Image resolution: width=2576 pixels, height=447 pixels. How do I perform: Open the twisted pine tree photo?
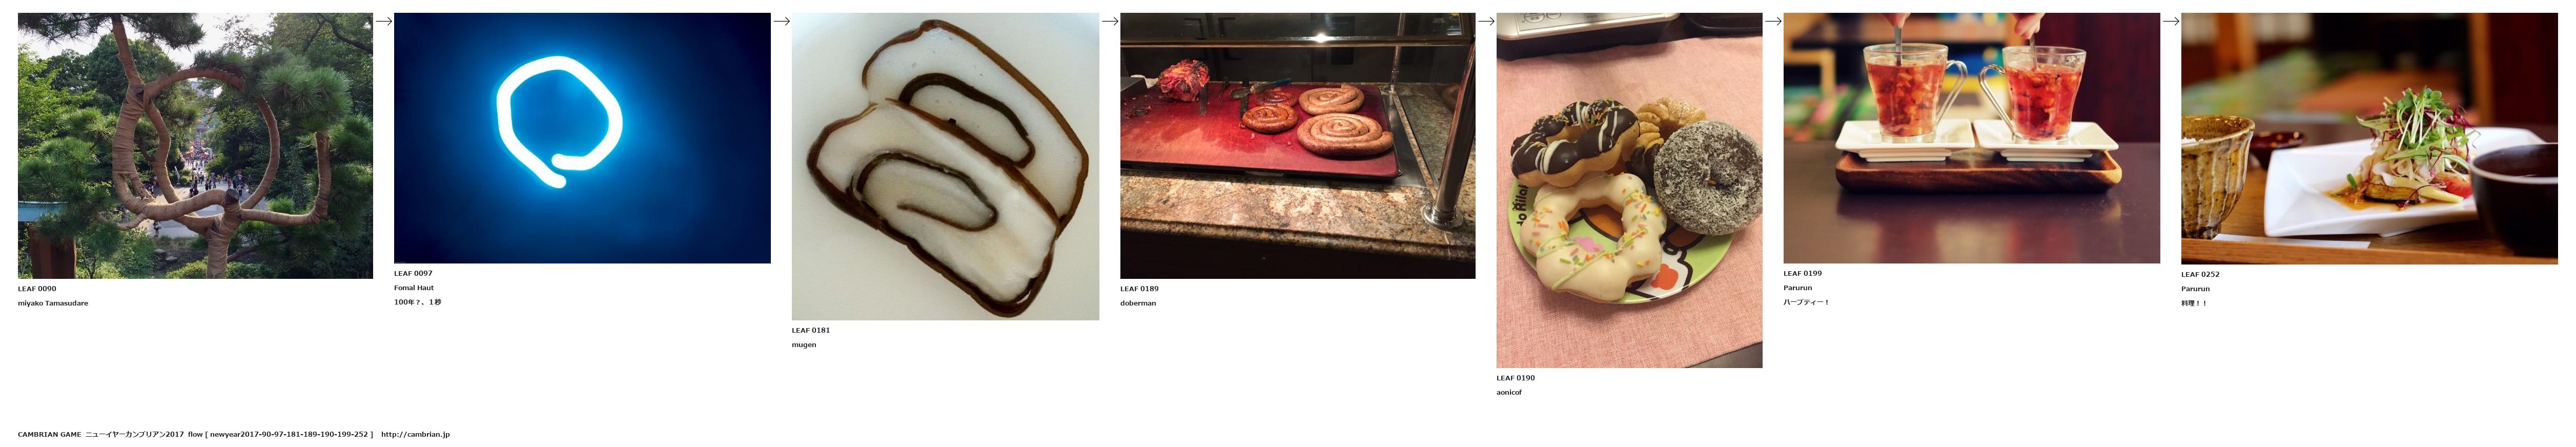pyautogui.click(x=195, y=145)
